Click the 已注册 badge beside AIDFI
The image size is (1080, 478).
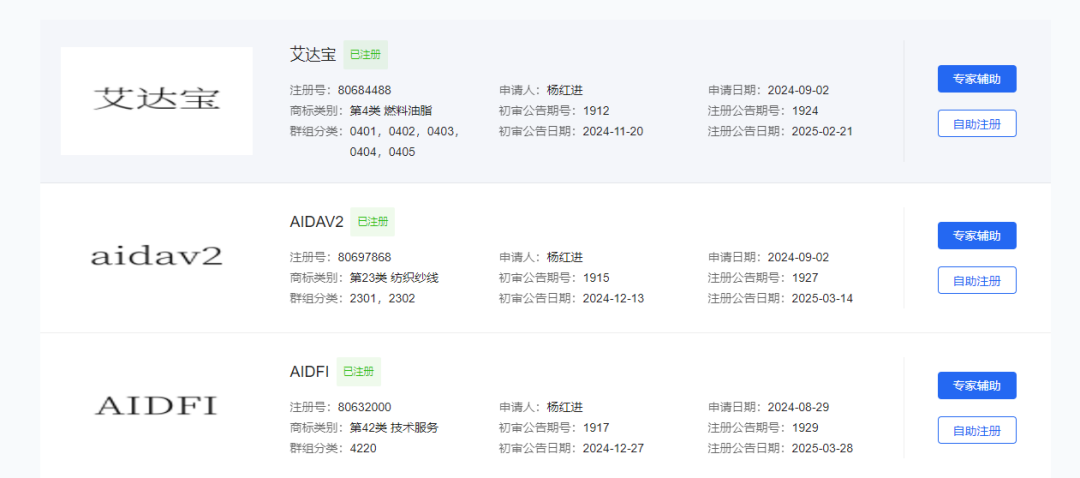[x=358, y=372]
